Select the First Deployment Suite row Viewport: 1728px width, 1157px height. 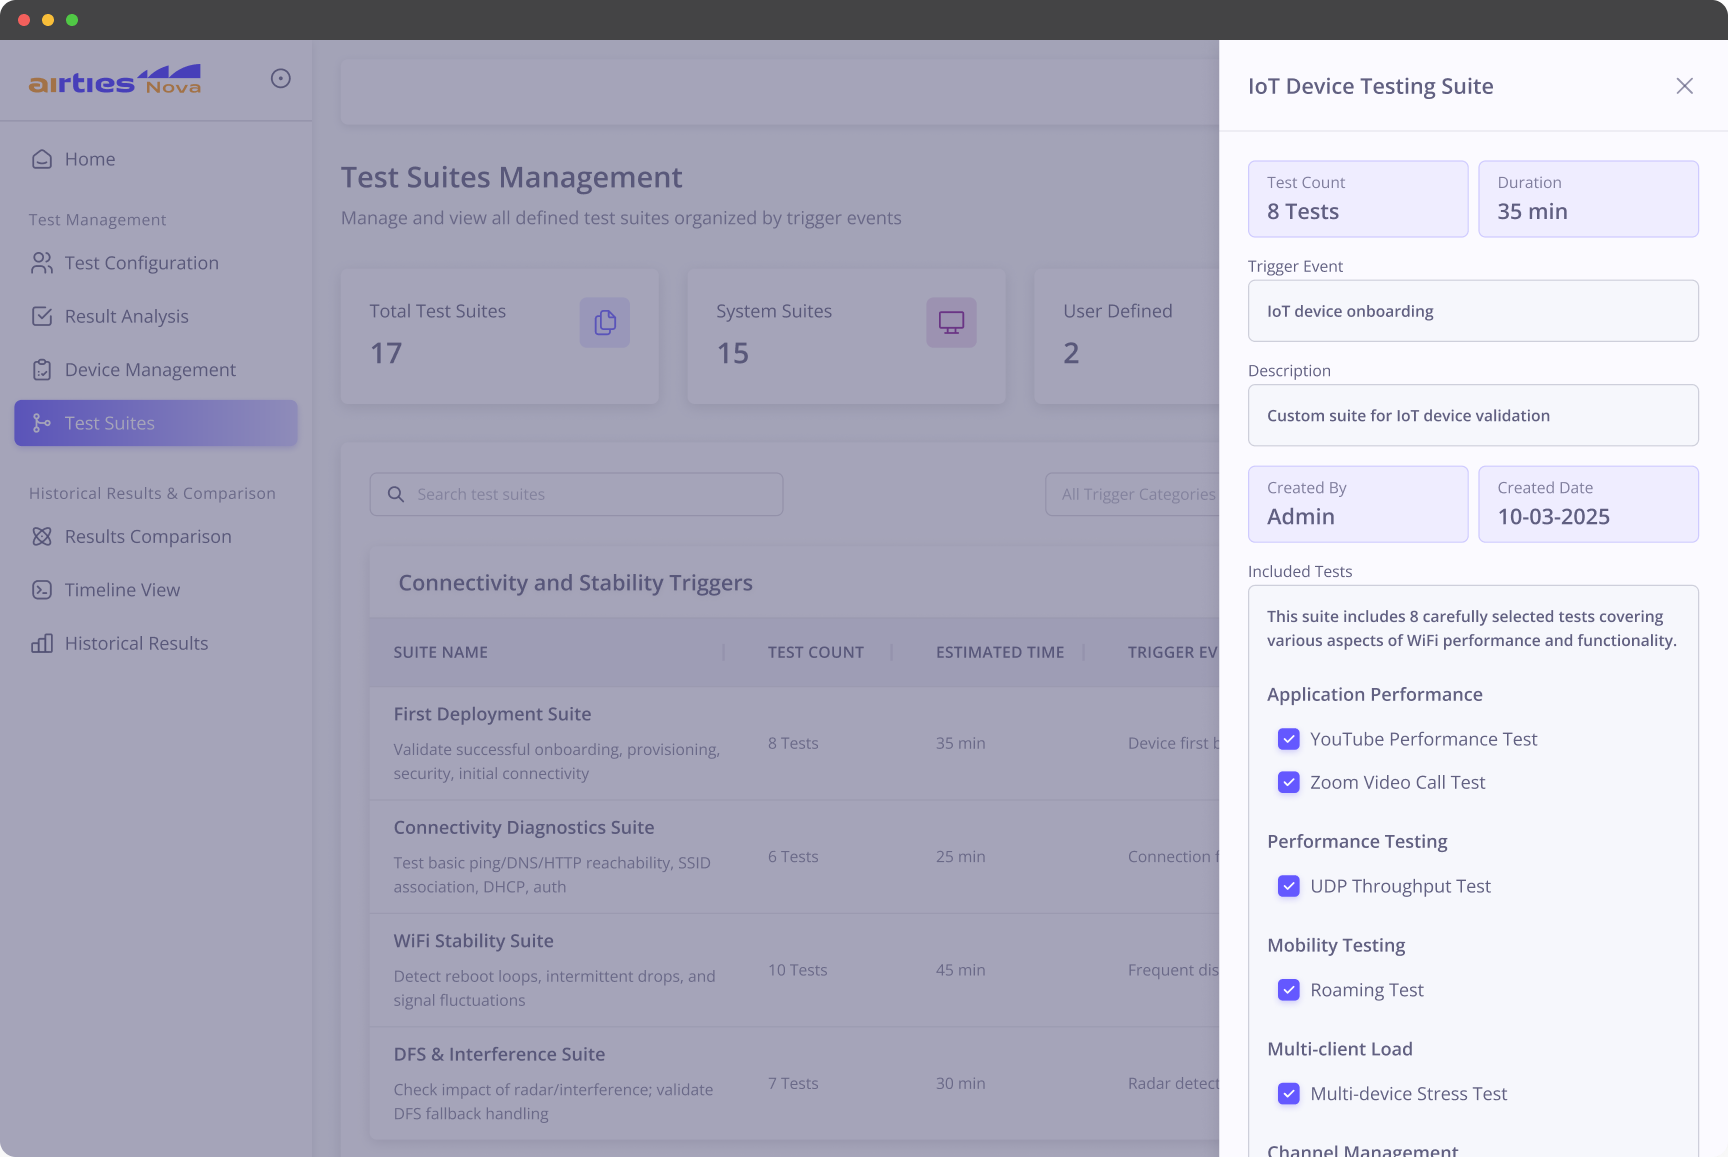(x=794, y=743)
